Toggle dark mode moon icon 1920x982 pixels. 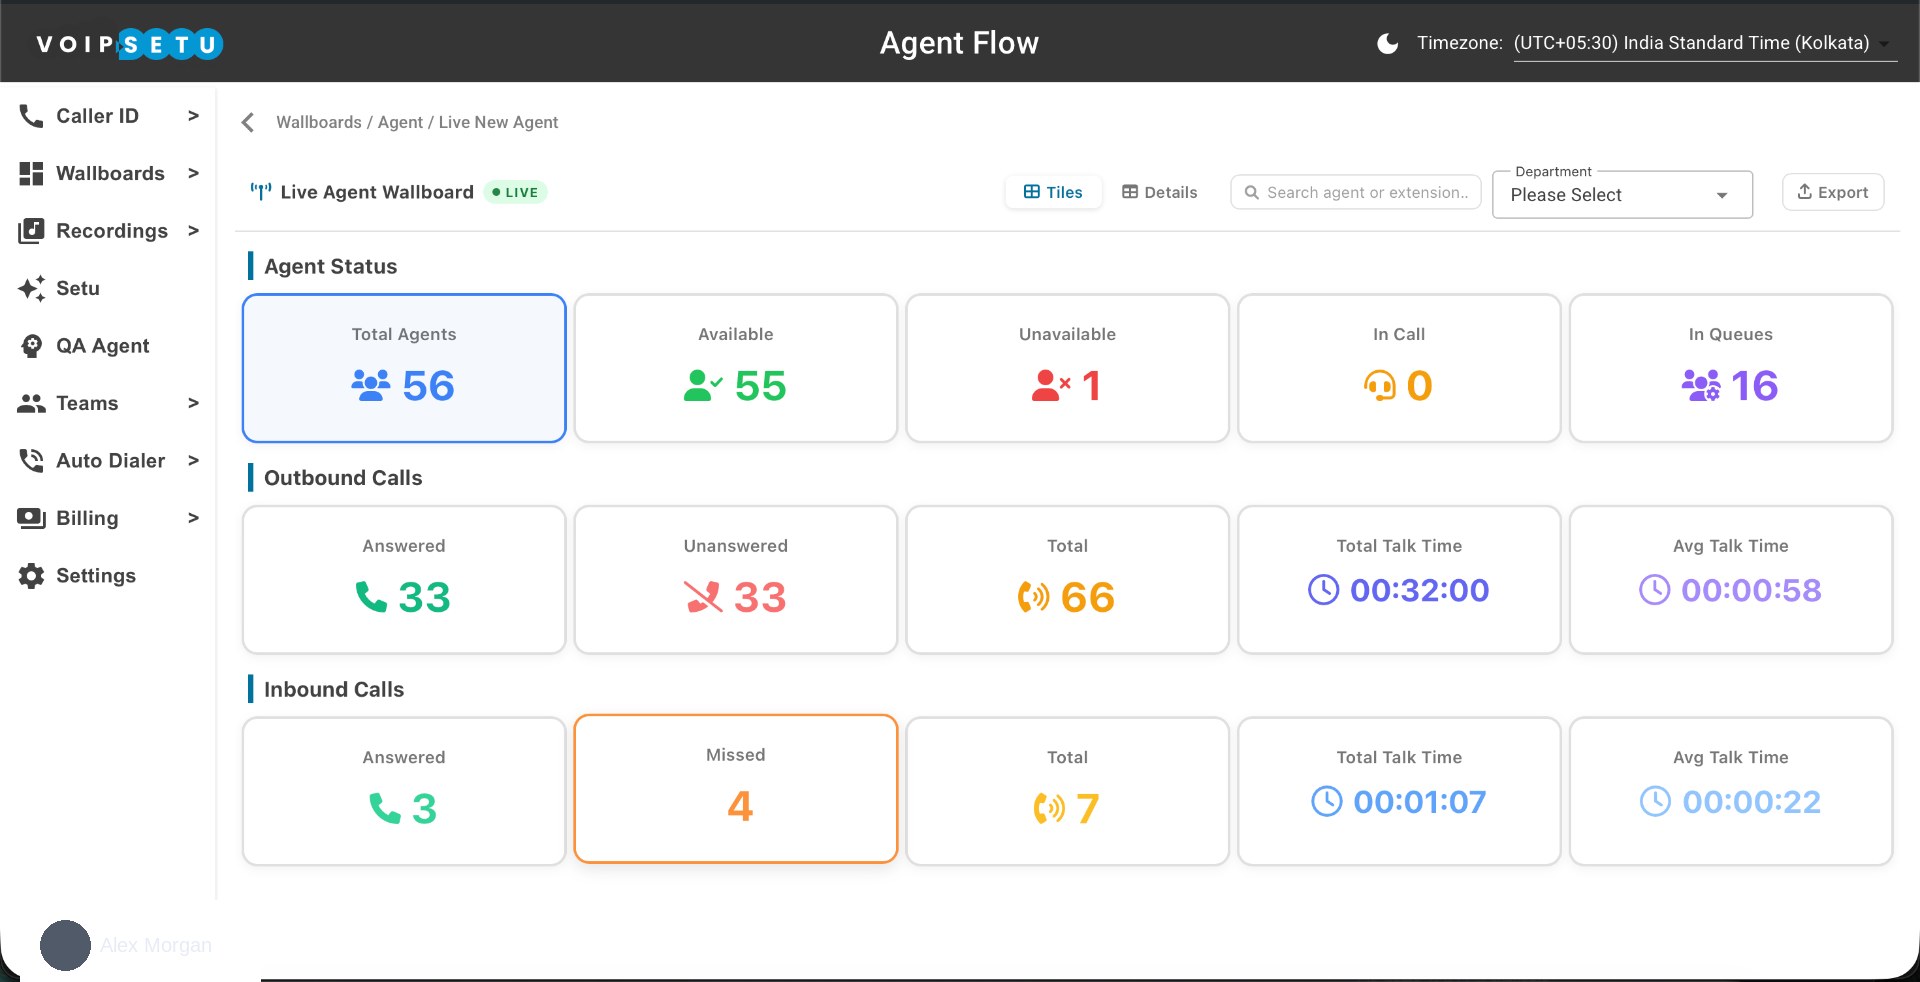point(1387,43)
